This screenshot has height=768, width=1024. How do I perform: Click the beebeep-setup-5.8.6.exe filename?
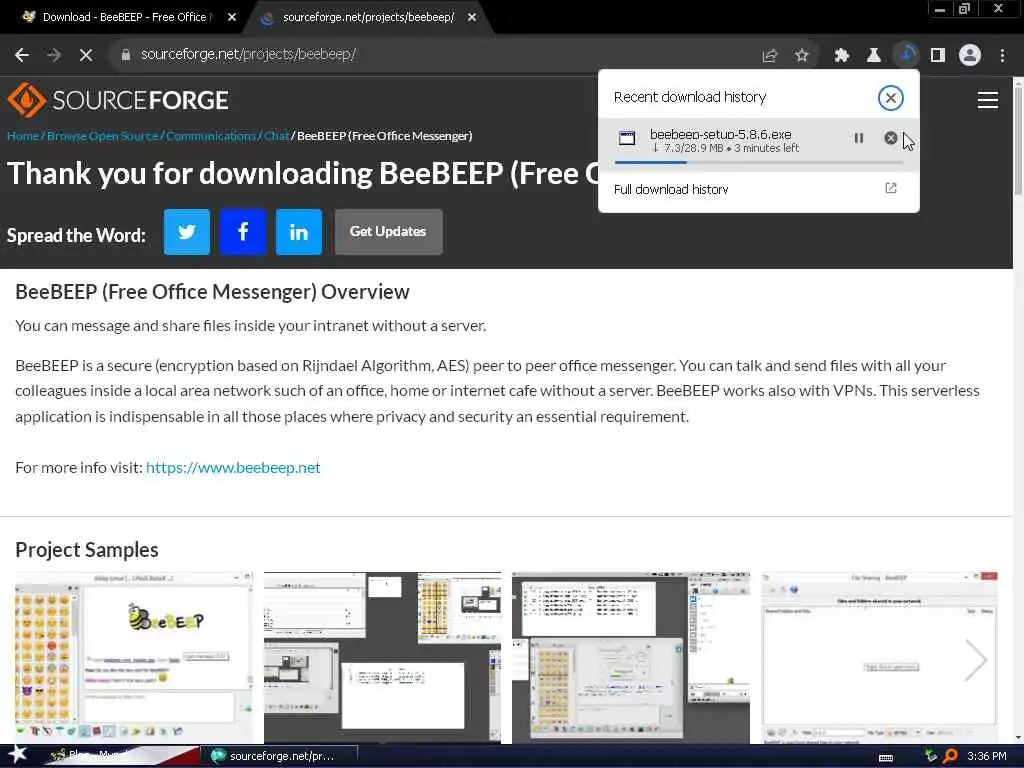point(720,134)
